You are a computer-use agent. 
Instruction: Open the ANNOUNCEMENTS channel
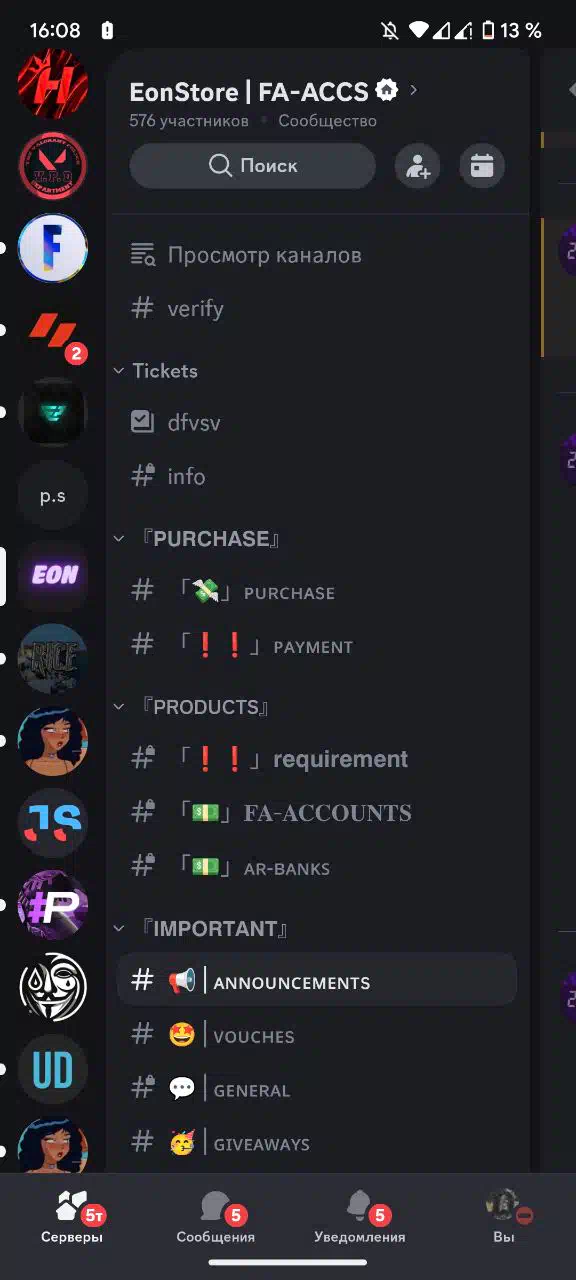tap(317, 982)
